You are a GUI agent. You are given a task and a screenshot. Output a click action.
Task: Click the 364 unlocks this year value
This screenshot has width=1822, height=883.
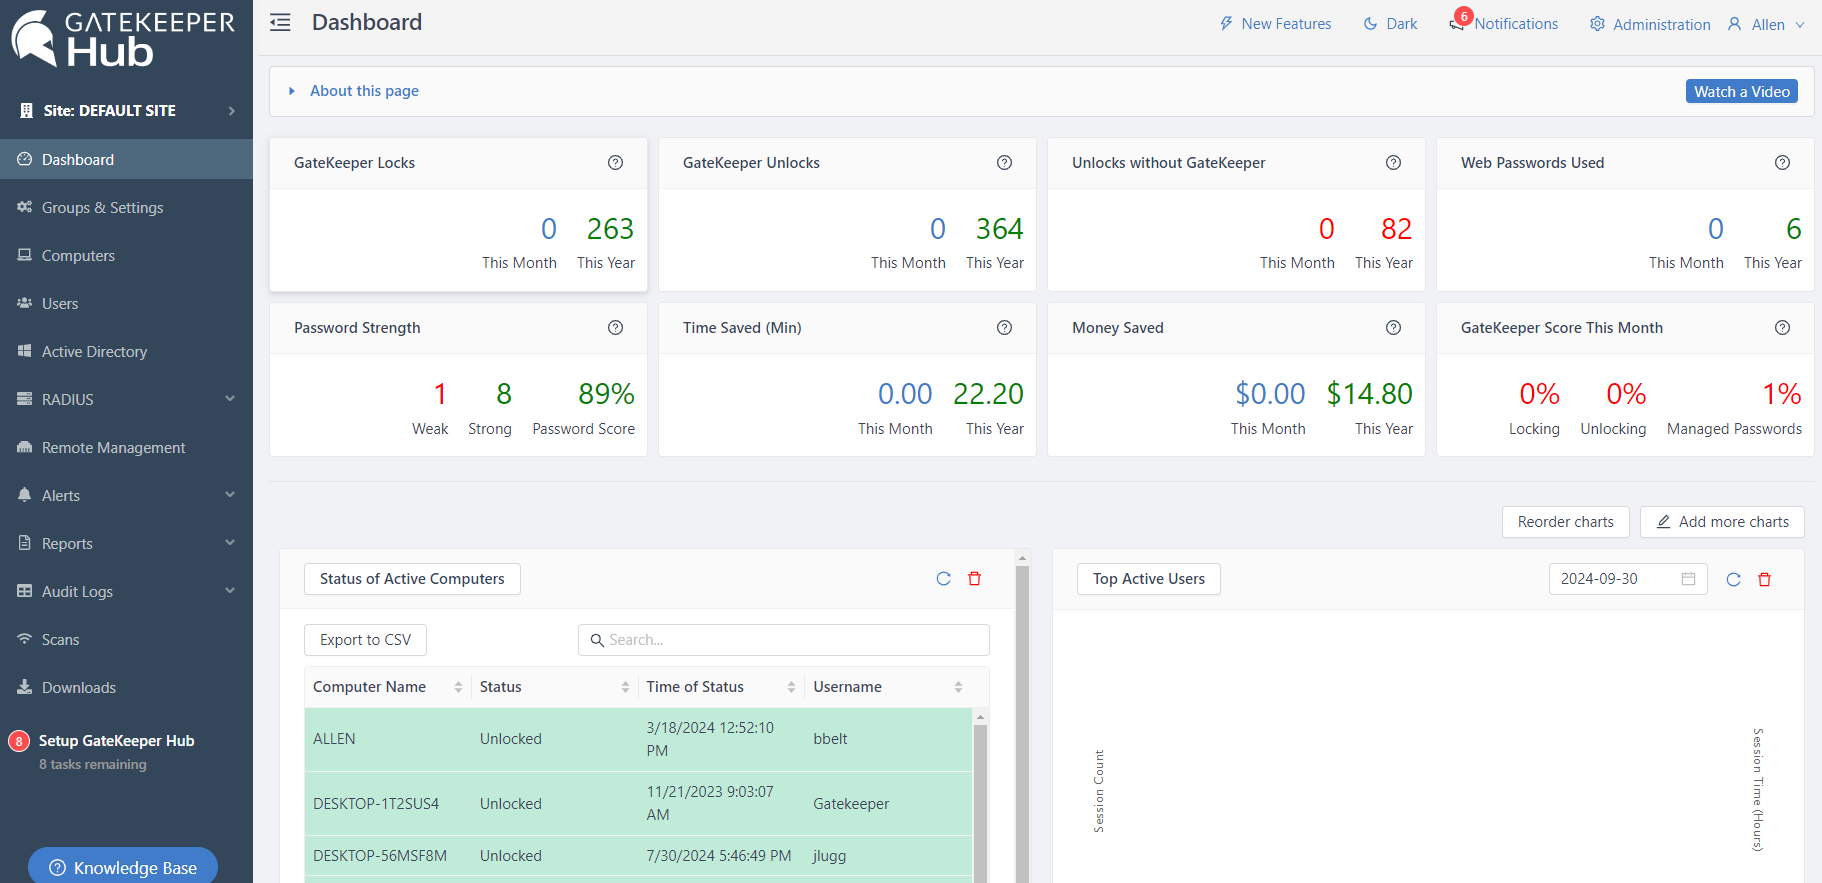pyautogui.click(x=999, y=229)
